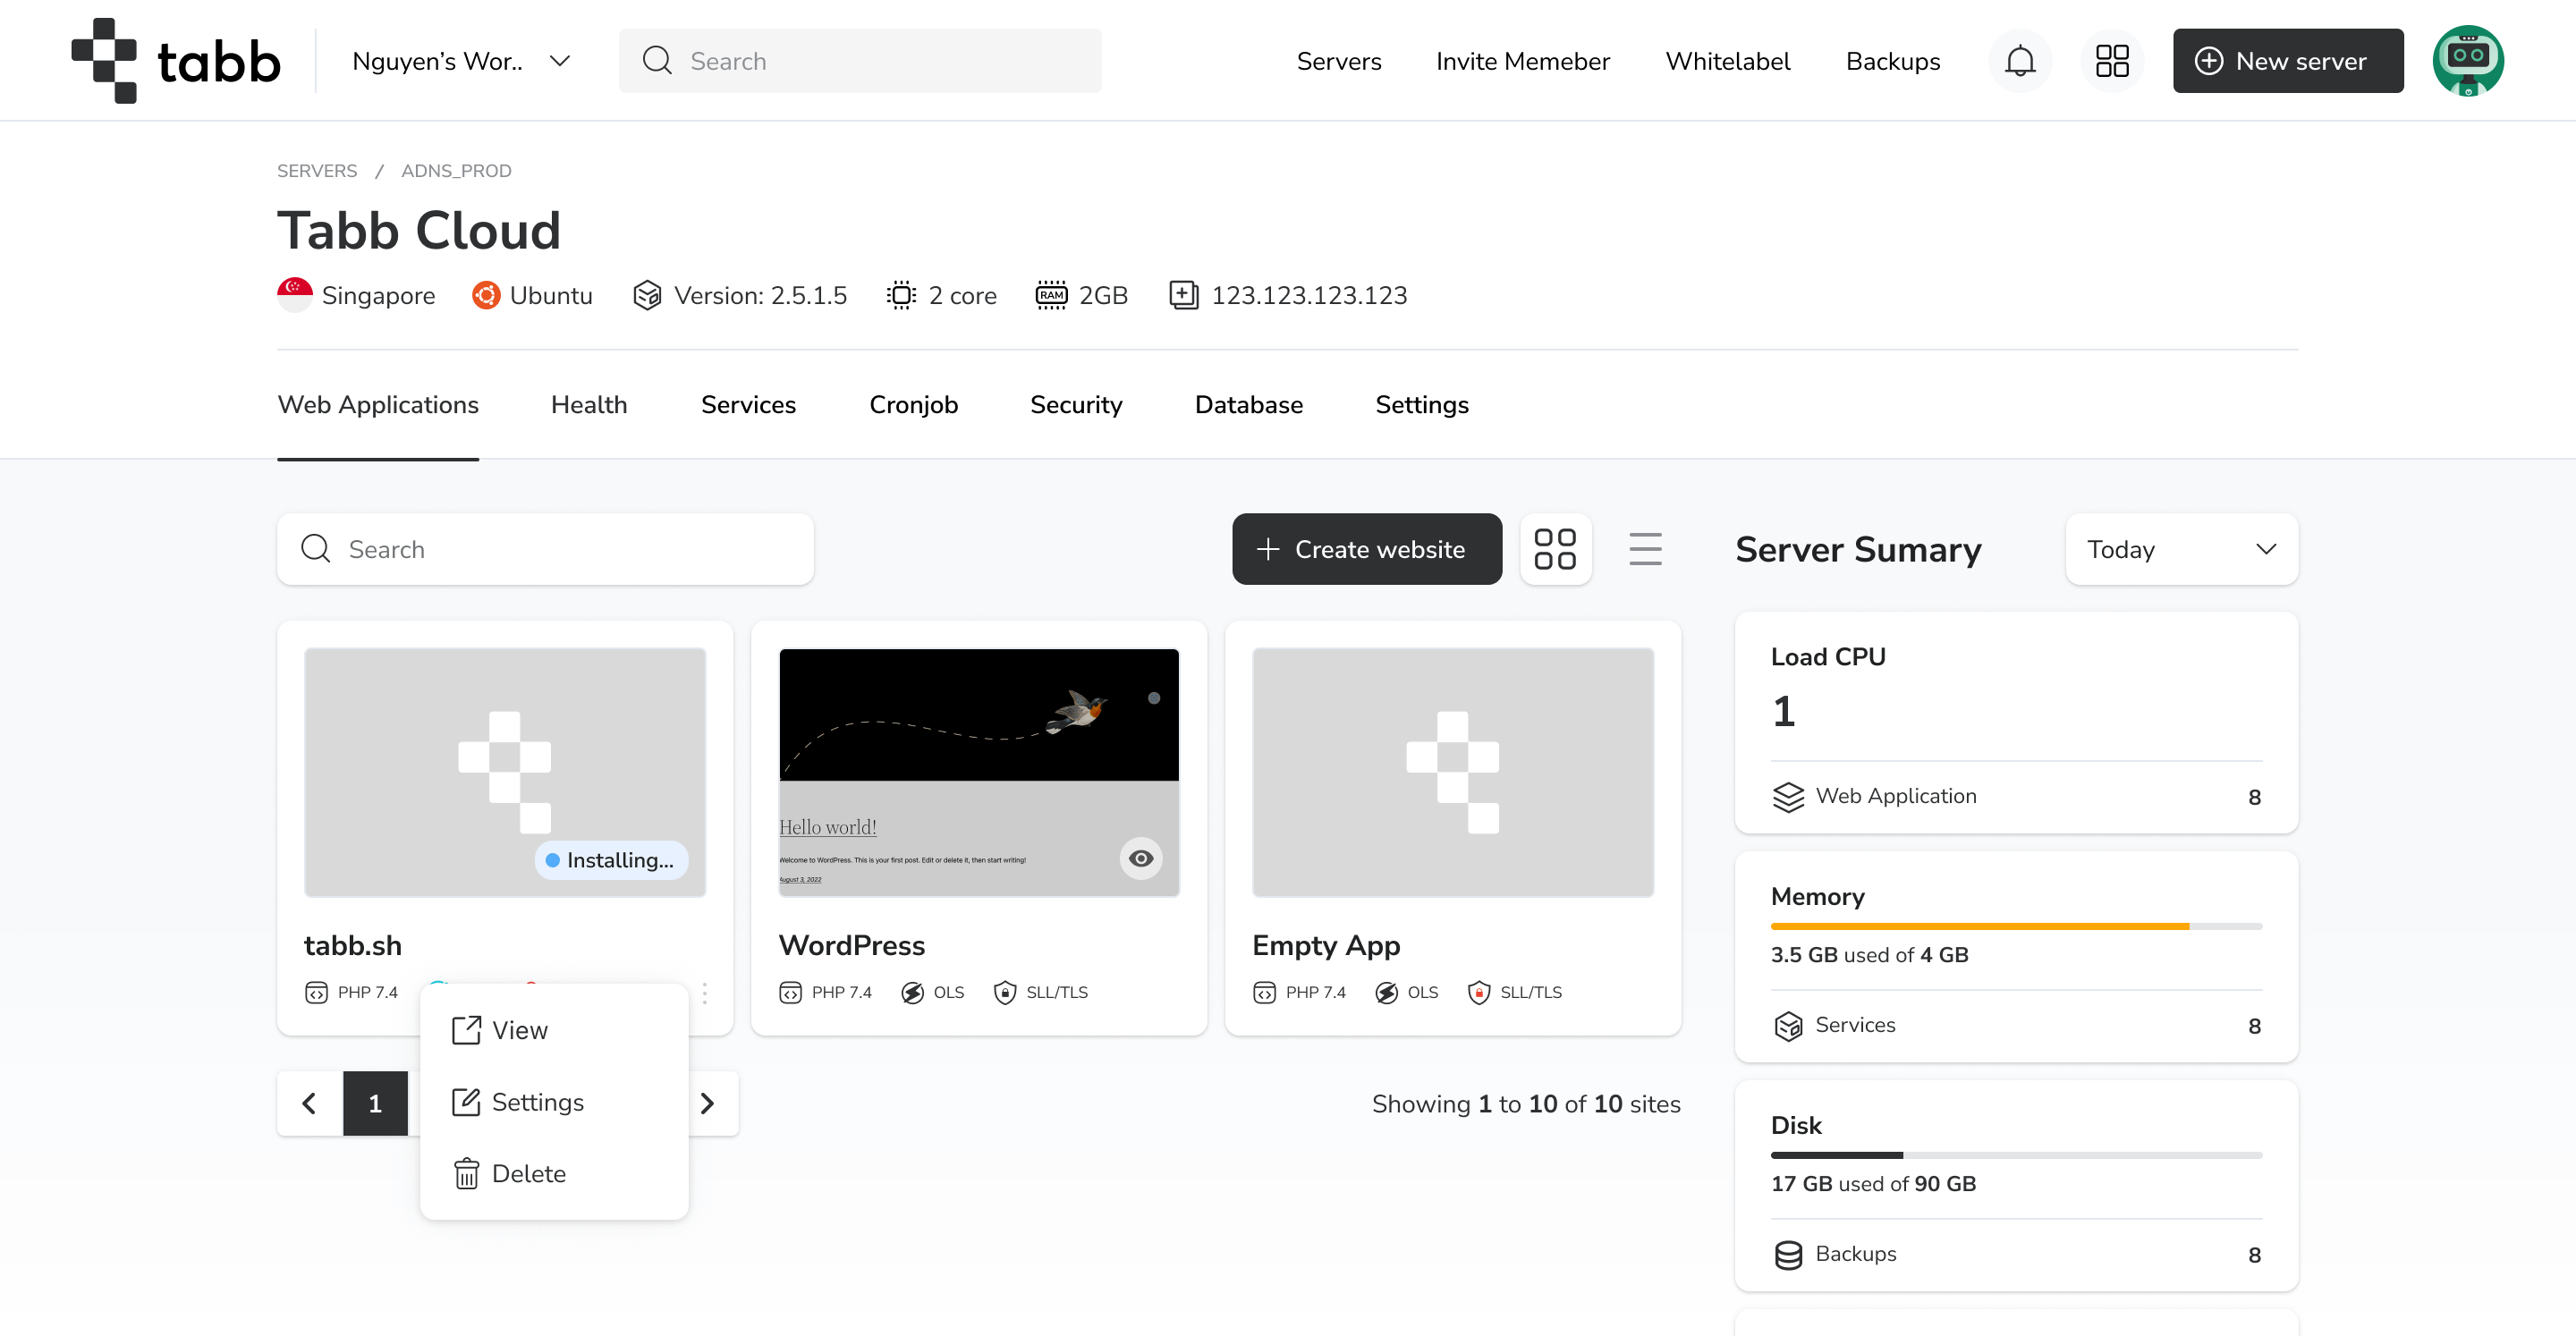
Task: Click the preview eye on WordPress thumbnail
Action: [1141, 858]
